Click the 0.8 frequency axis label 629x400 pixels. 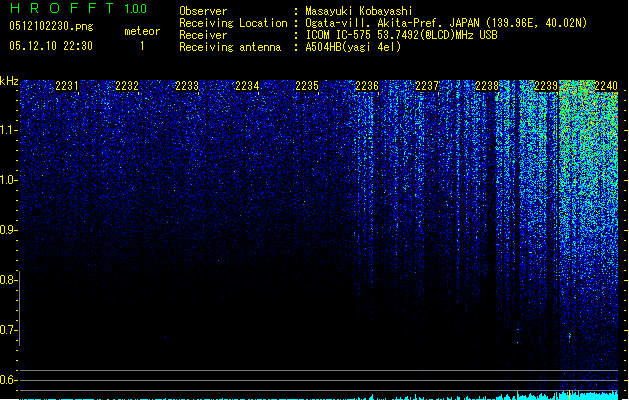tap(8, 280)
